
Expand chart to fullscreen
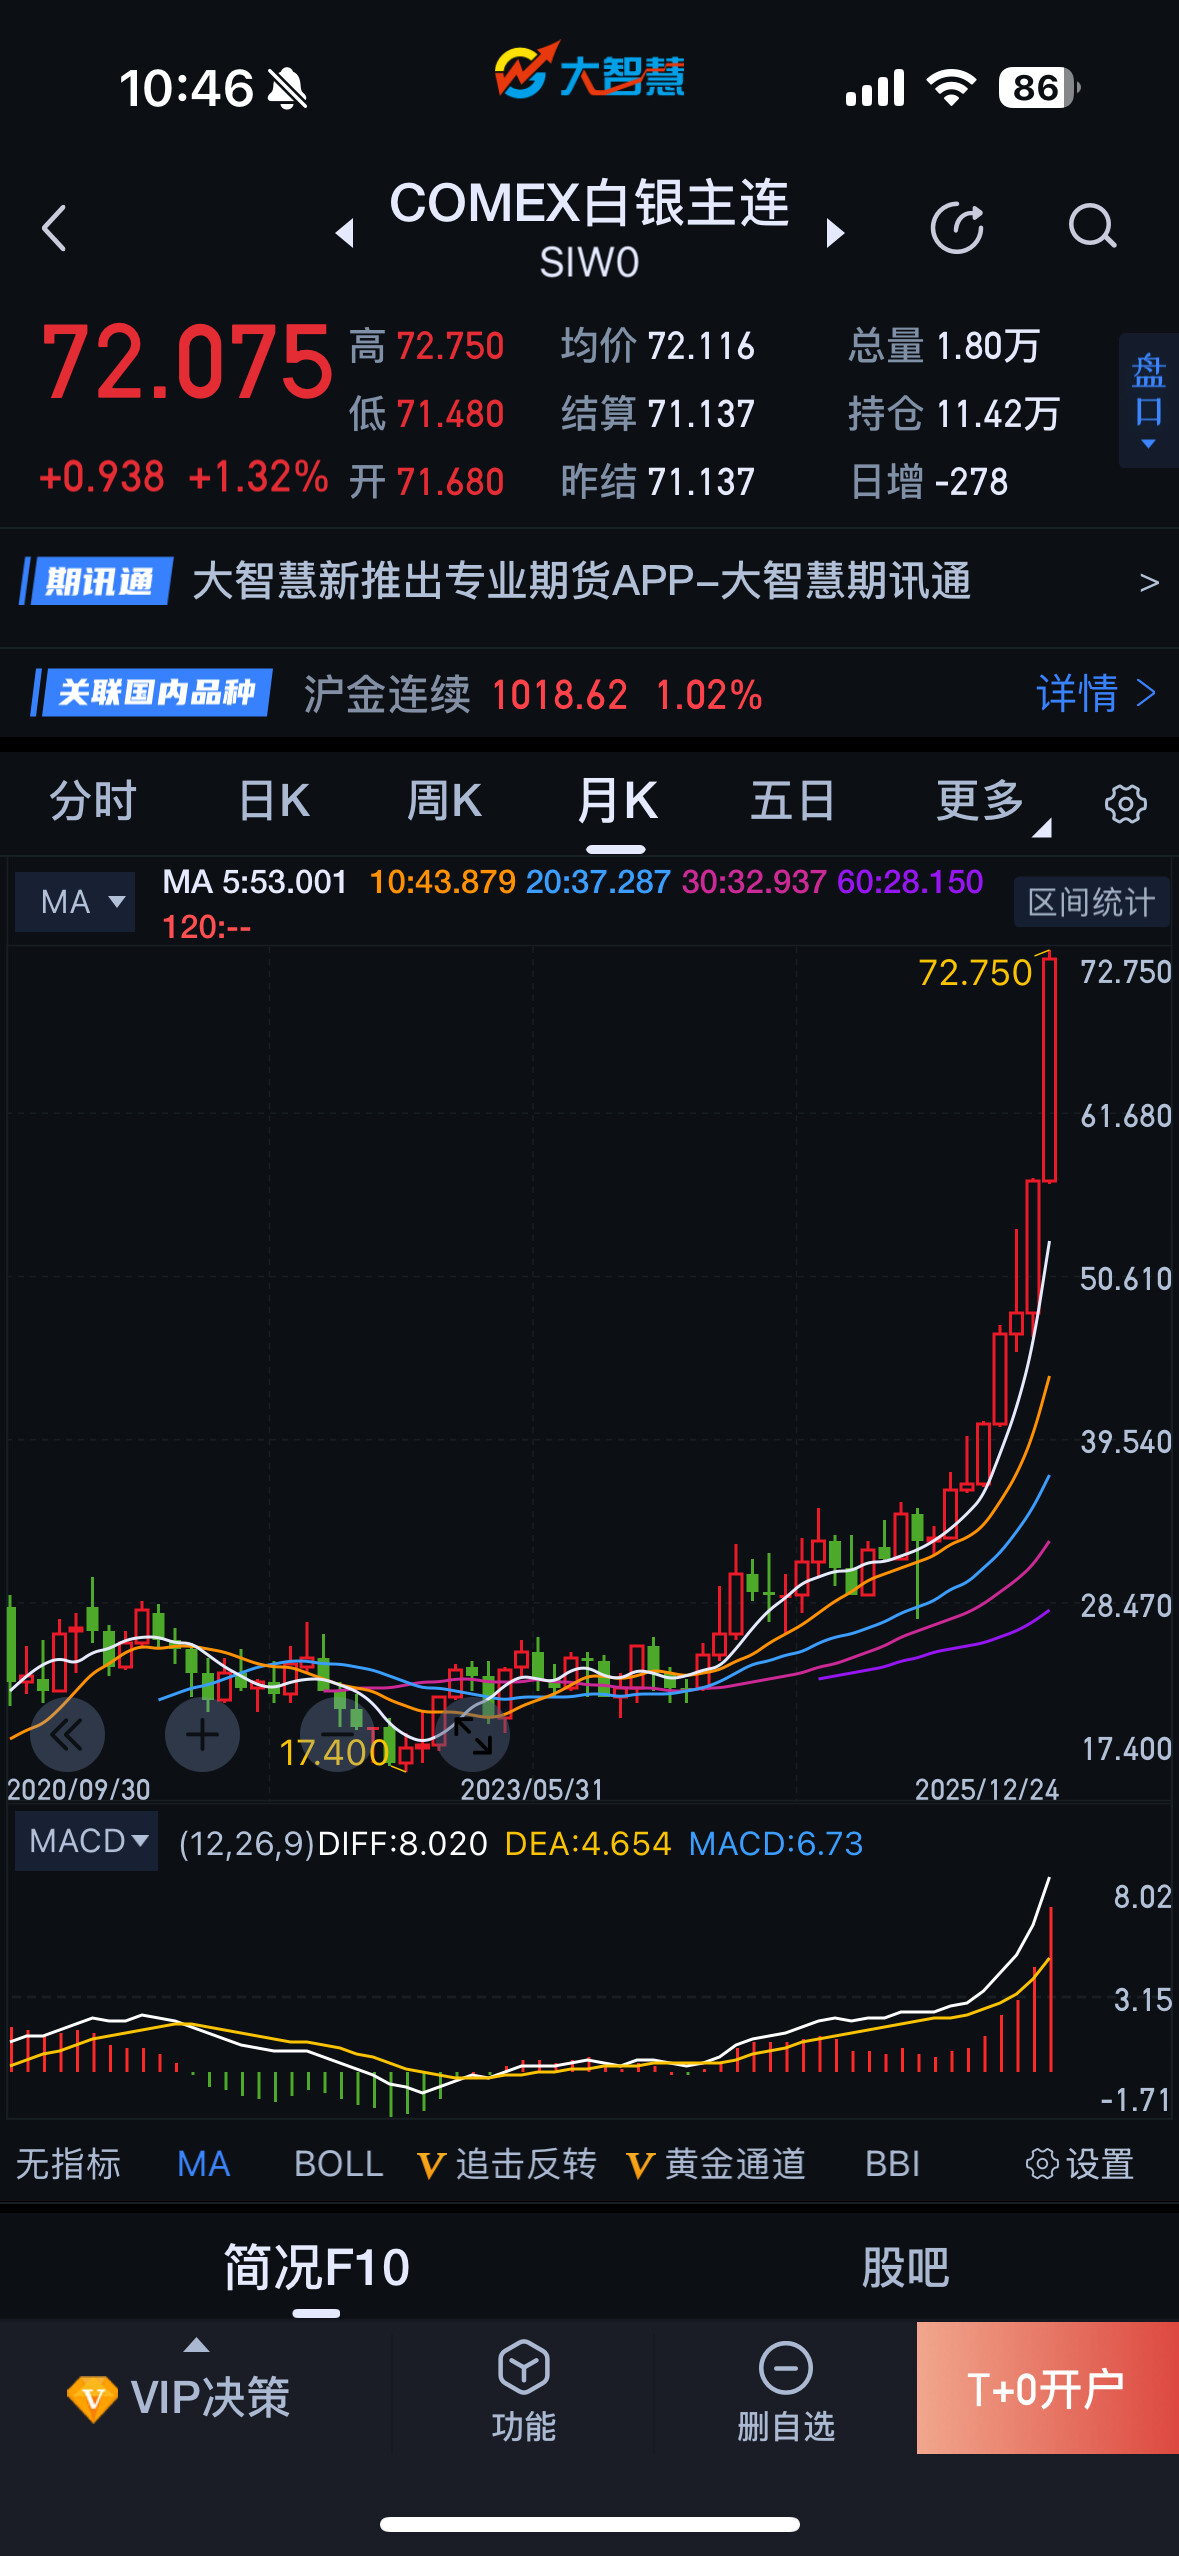472,1735
